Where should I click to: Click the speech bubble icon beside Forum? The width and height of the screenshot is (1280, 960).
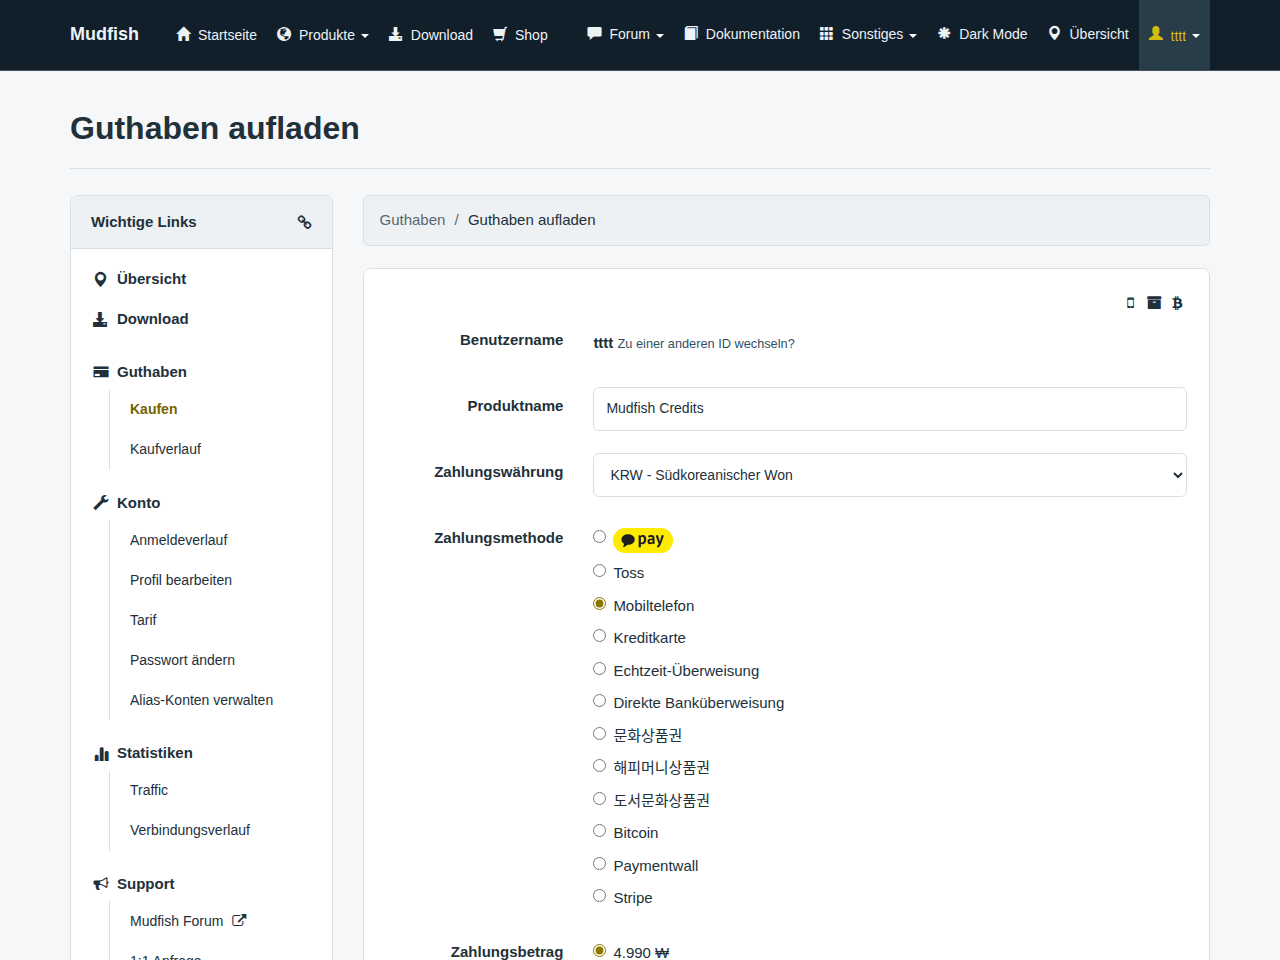point(595,33)
